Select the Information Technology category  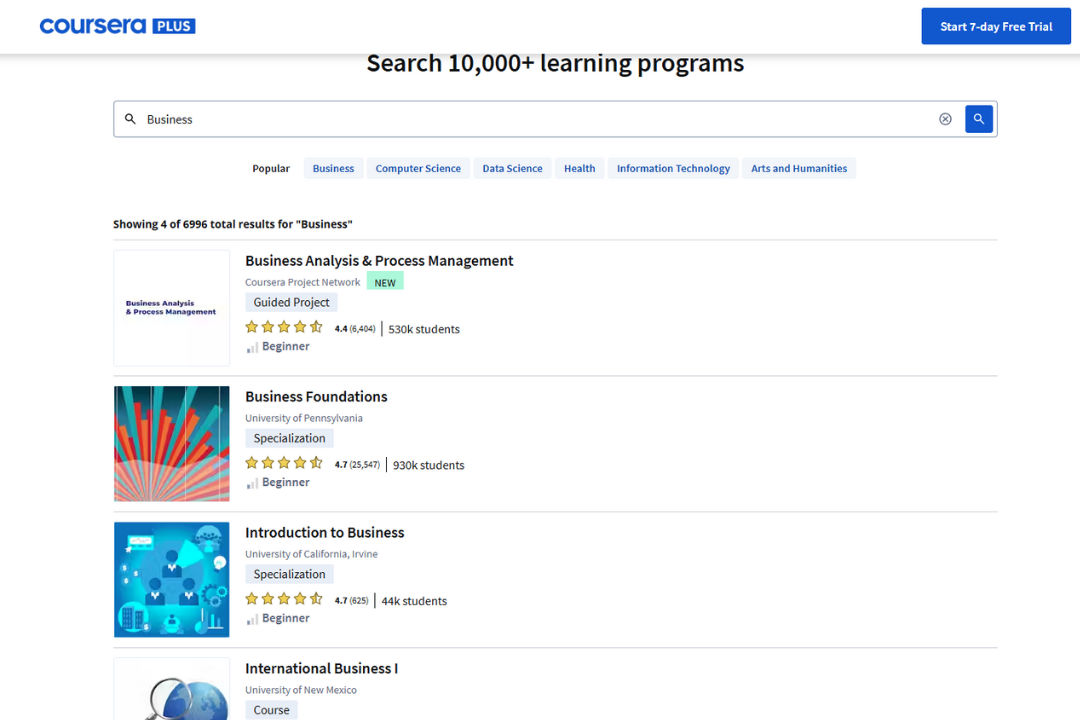tap(673, 168)
